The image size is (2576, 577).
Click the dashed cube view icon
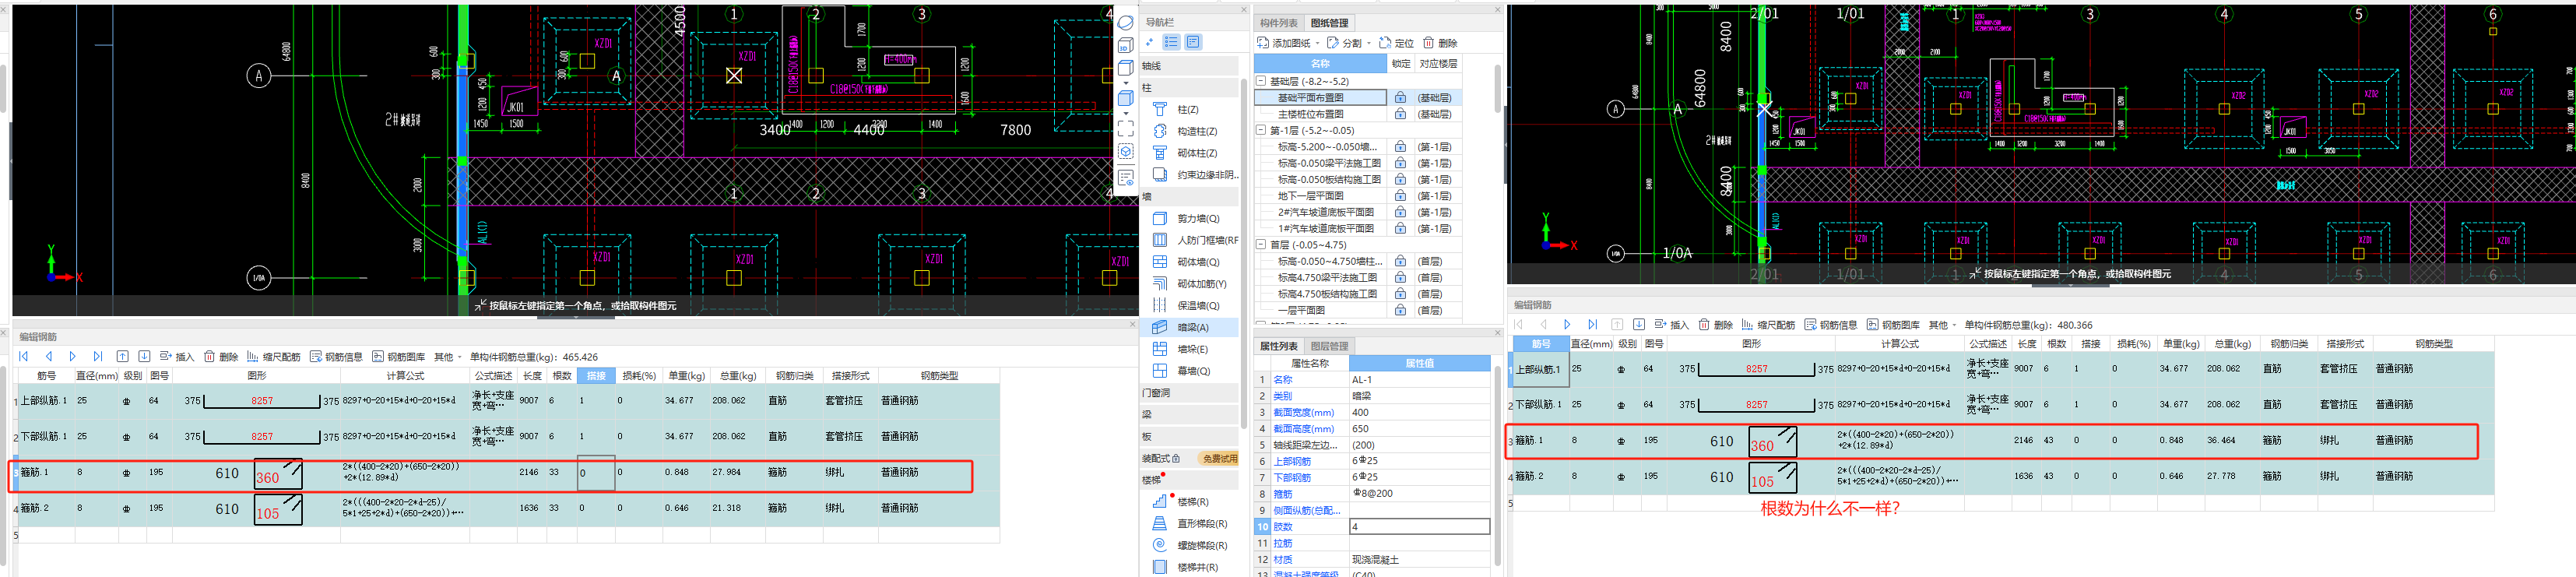pyautogui.click(x=1125, y=152)
